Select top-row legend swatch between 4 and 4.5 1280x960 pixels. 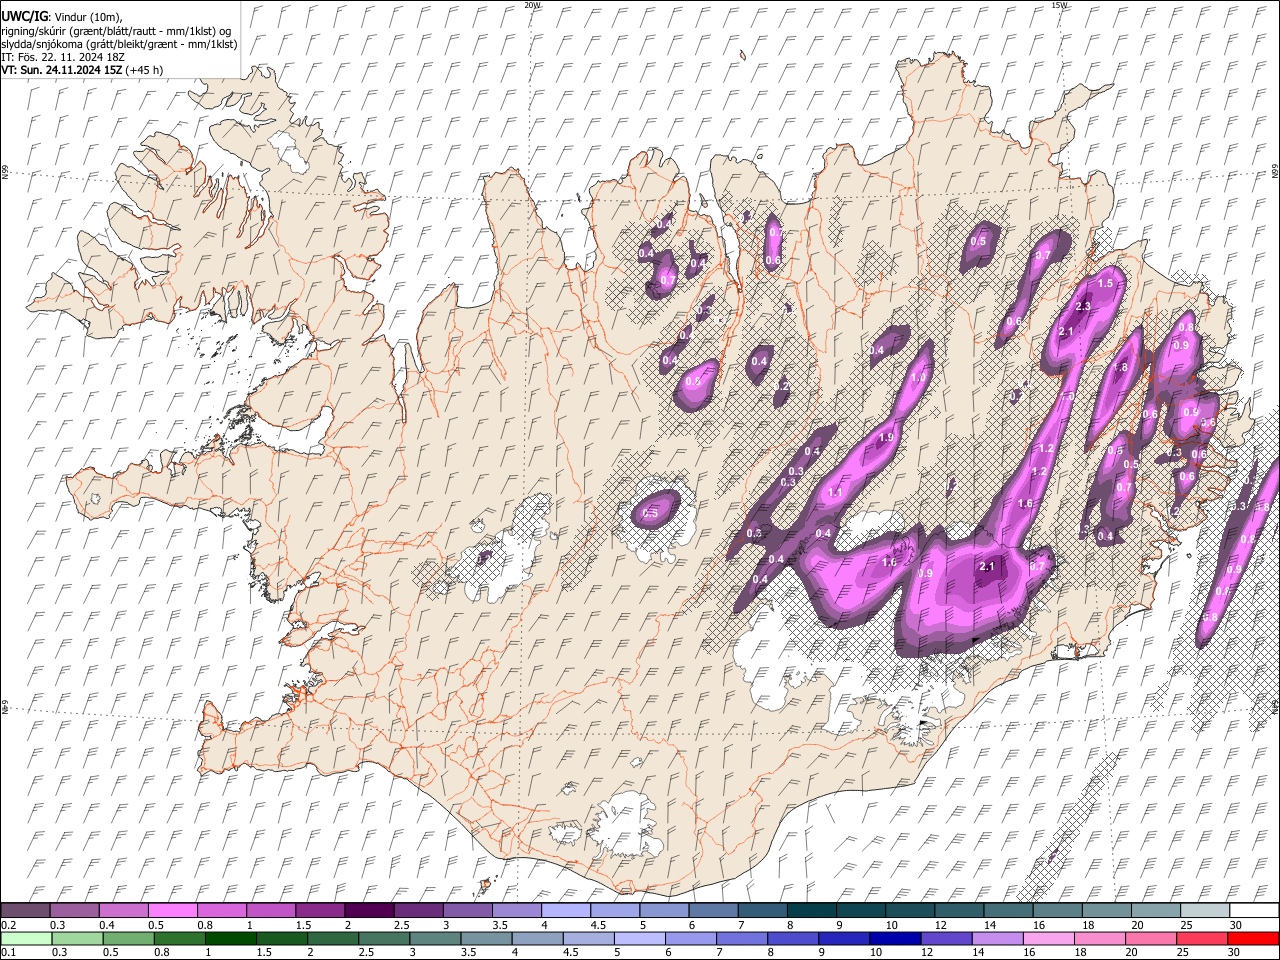[x=566, y=910]
